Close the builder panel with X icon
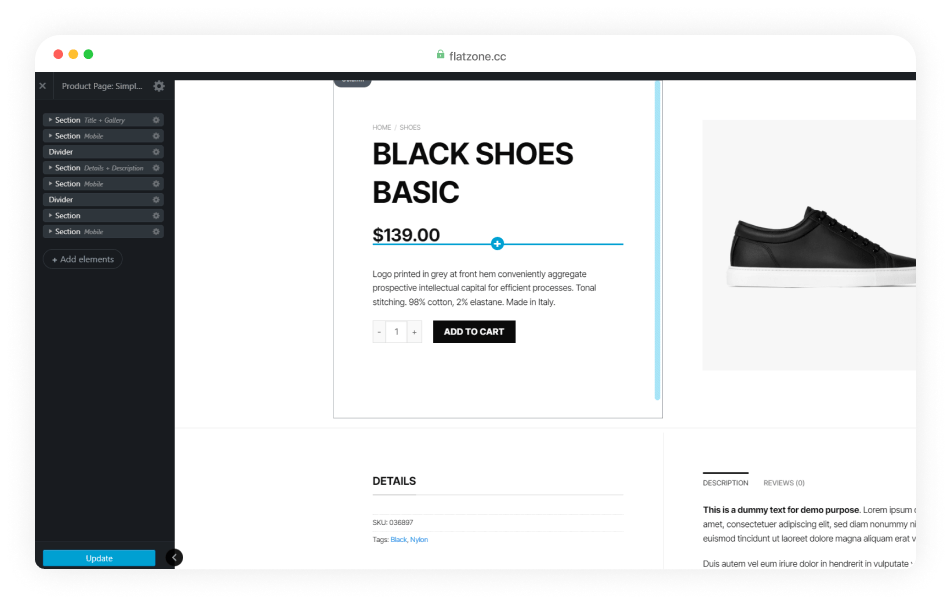The image size is (951, 605). [42, 86]
